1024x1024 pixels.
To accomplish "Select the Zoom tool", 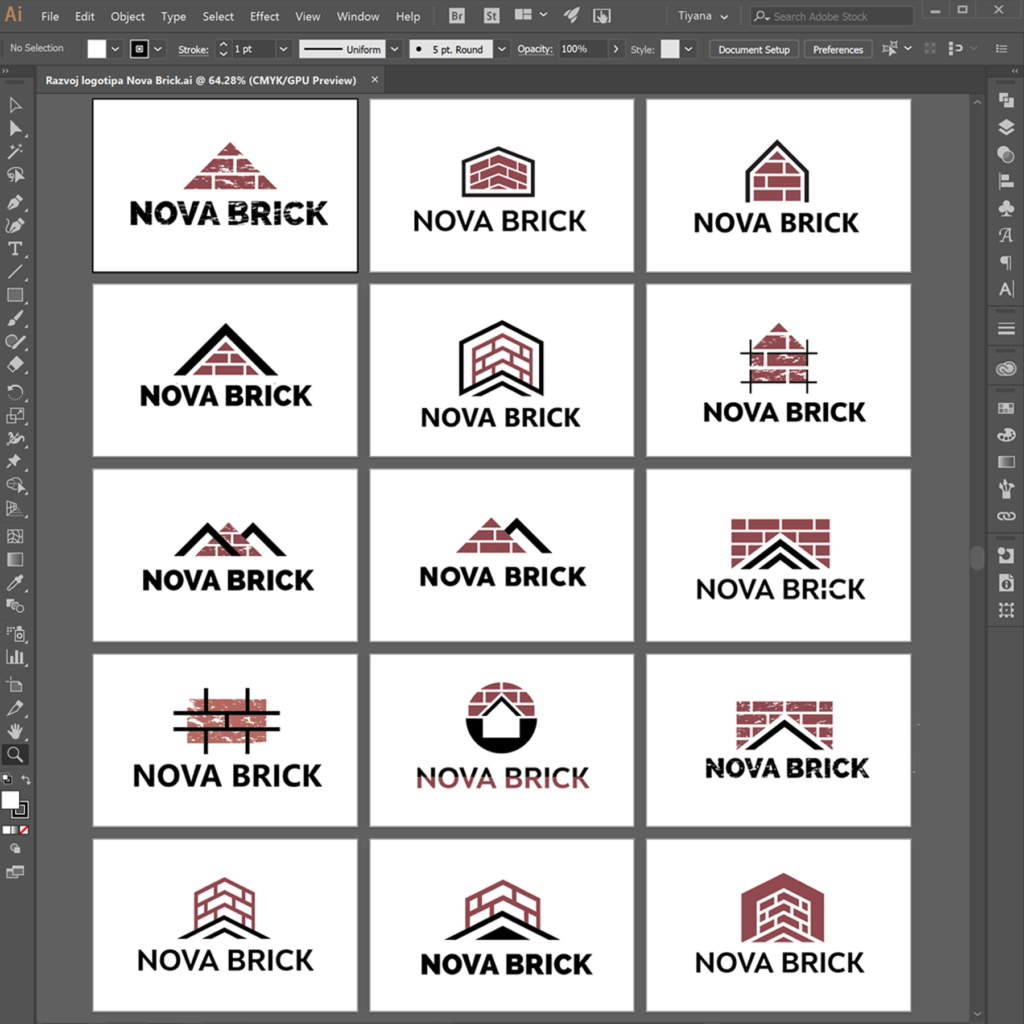I will pos(14,753).
